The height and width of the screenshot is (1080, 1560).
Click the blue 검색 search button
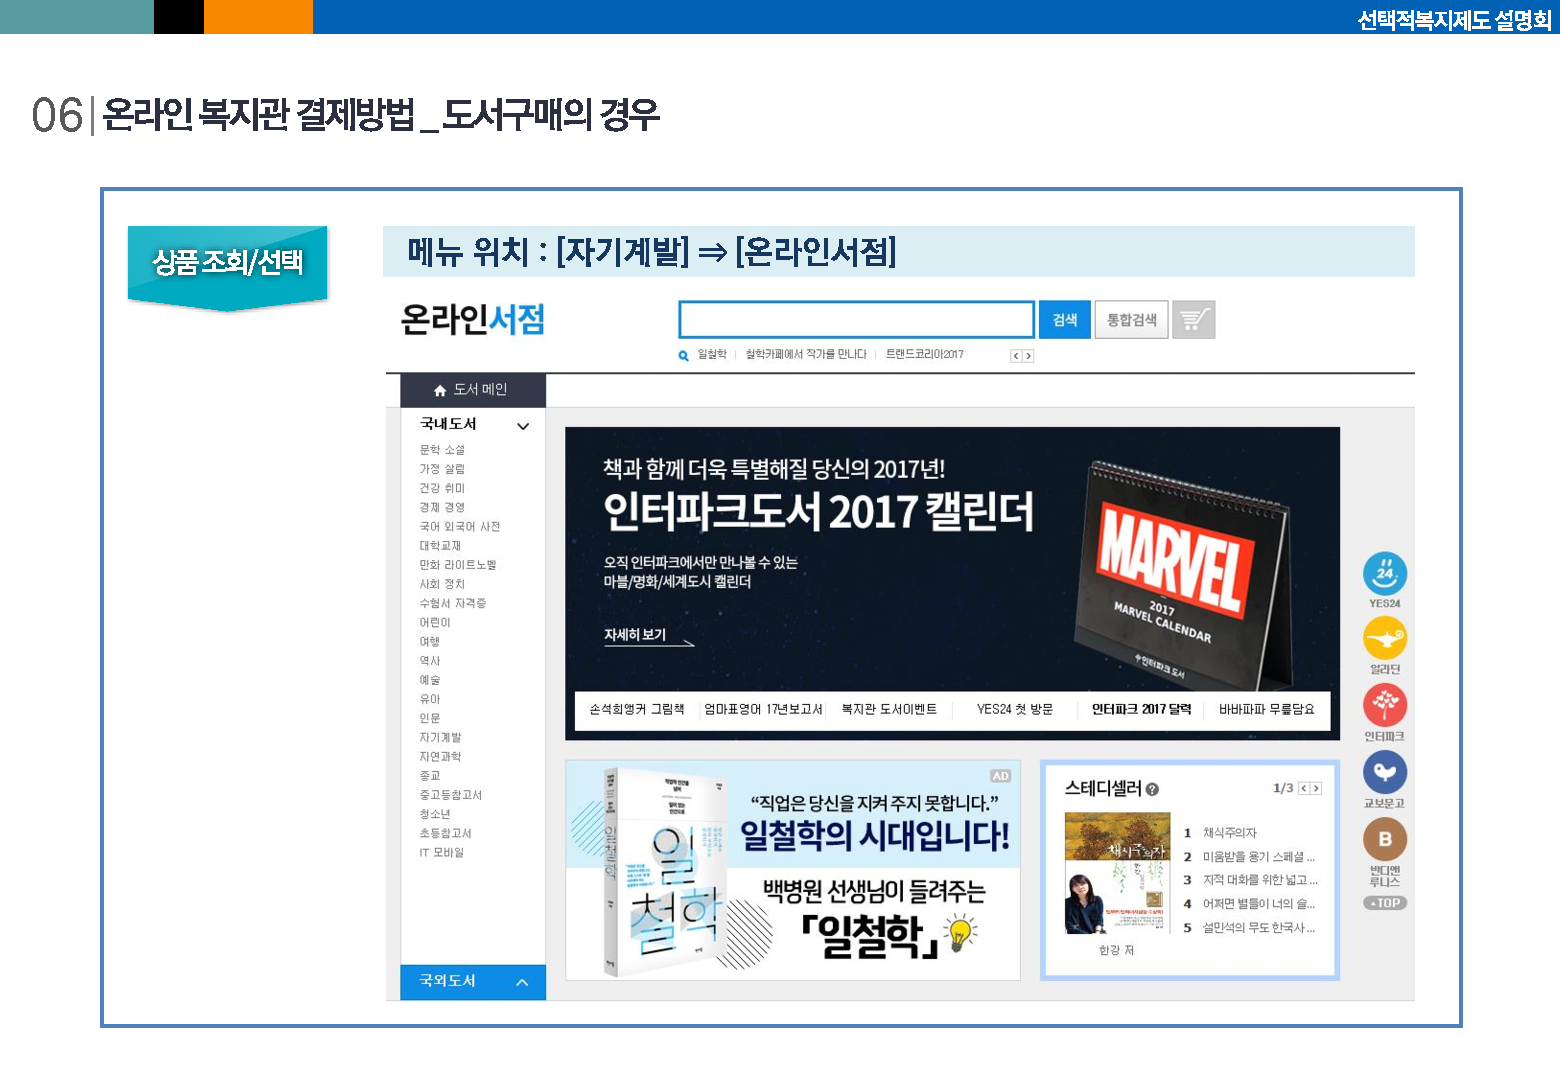point(1065,320)
